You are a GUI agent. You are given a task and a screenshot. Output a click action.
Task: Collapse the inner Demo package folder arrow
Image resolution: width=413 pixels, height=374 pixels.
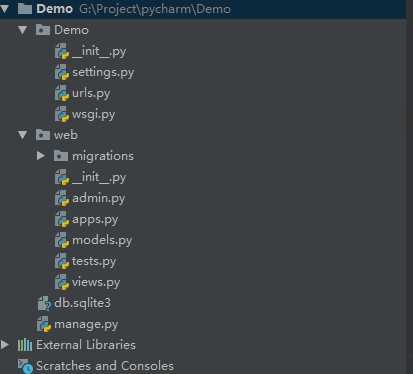coord(22,30)
